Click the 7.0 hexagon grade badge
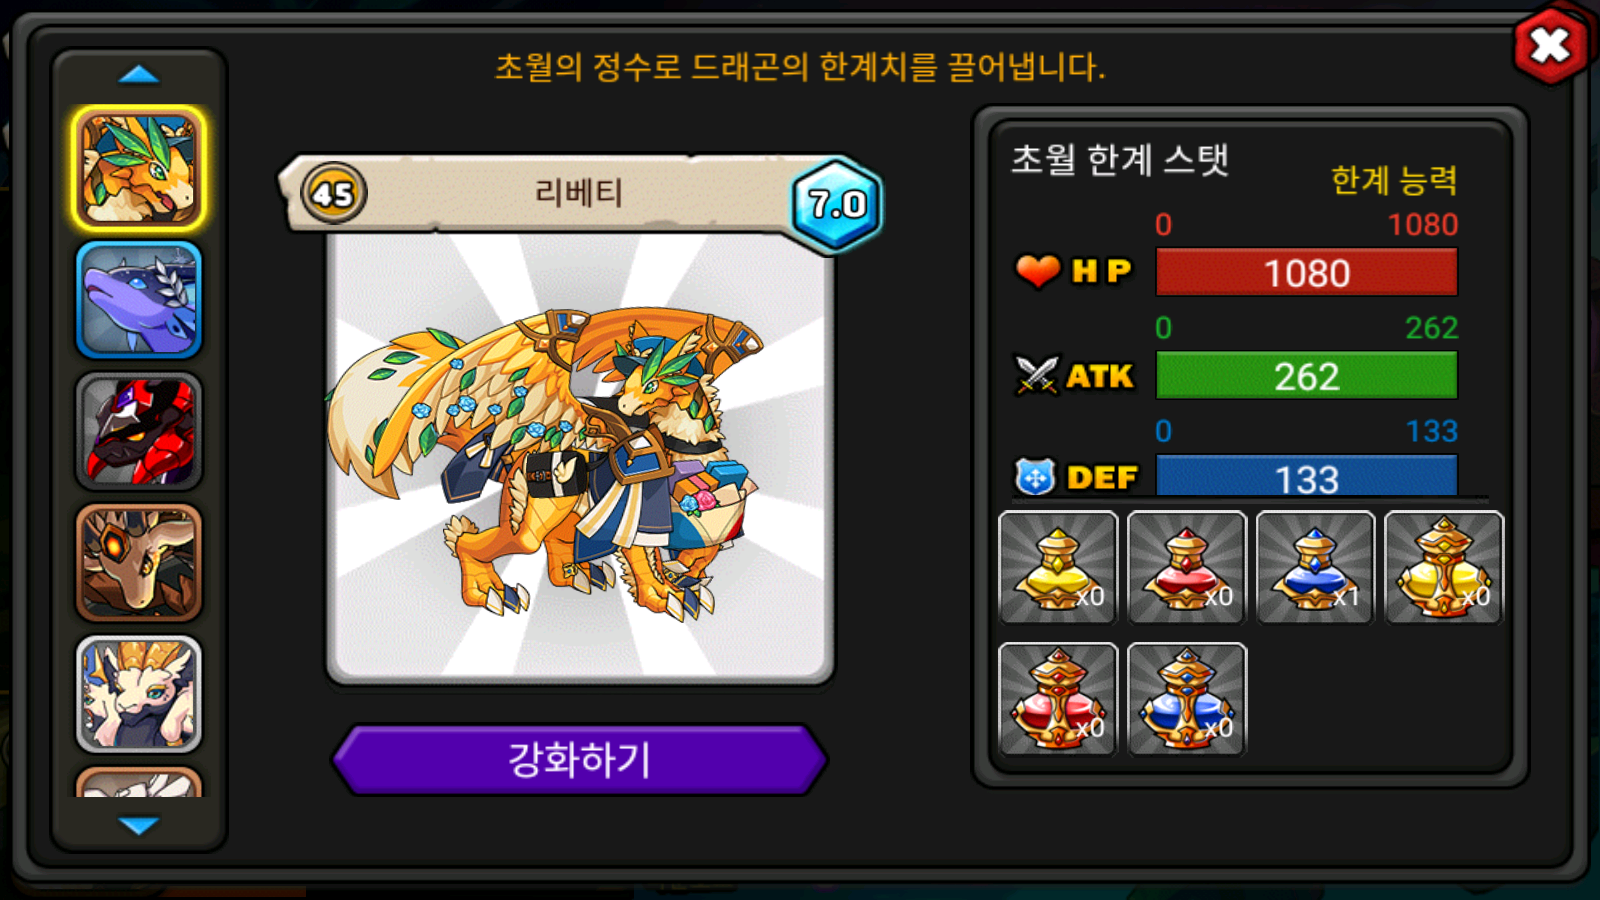The height and width of the screenshot is (900, 1600). (837, 204)
